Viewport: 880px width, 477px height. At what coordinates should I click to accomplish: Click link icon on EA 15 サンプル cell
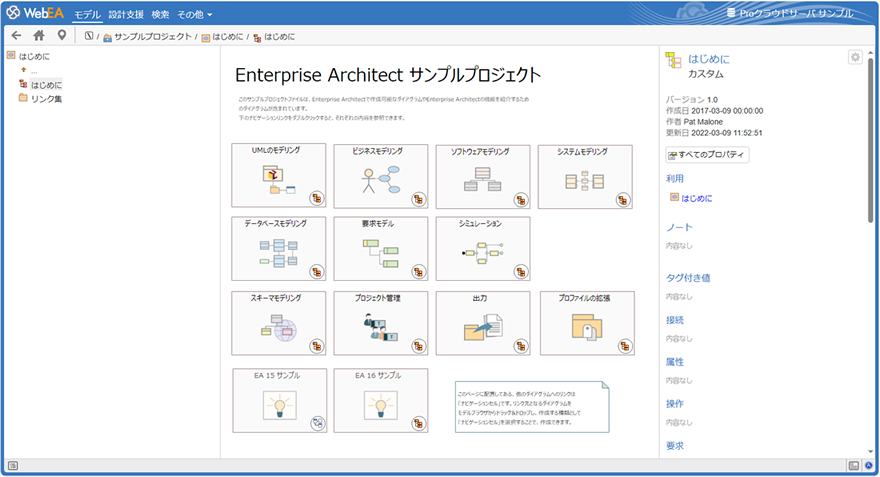click(x=318, y=423)
